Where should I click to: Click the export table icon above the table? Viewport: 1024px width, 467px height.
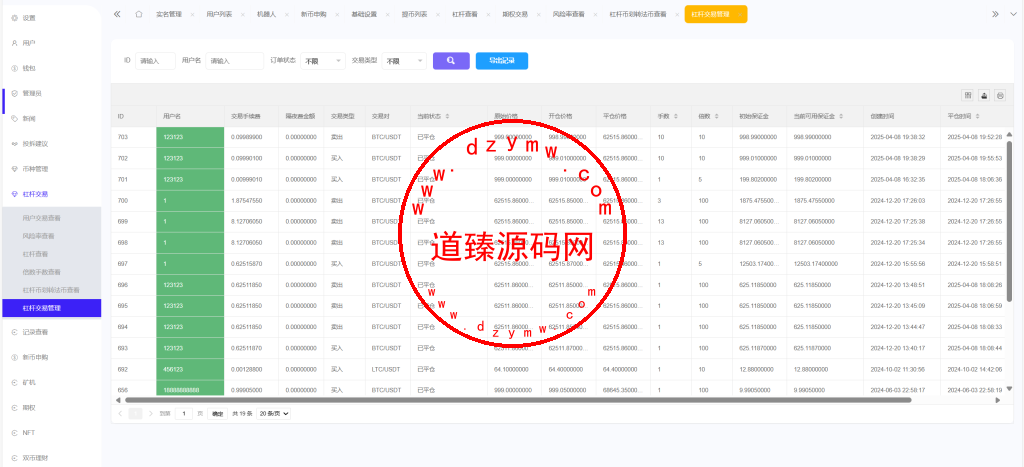pyautogui.click(x=984, y=95)
